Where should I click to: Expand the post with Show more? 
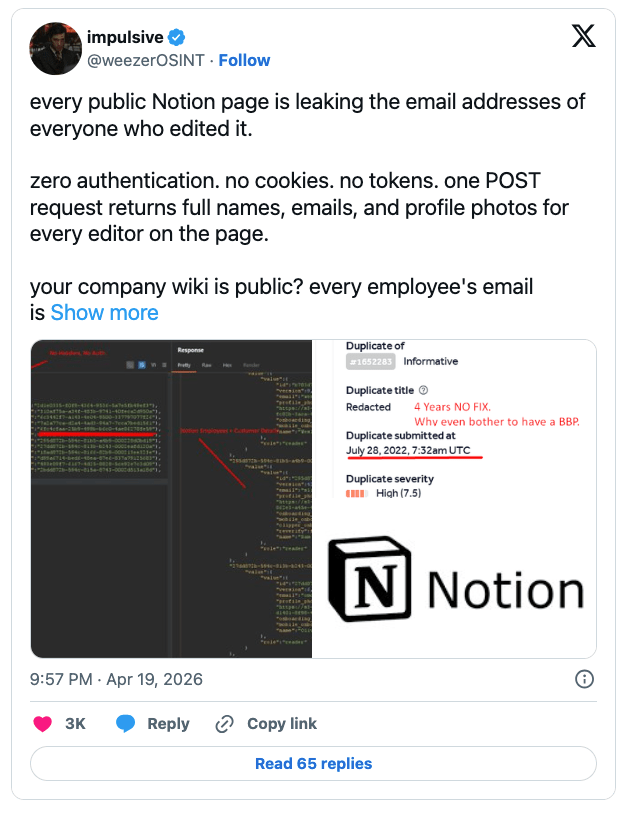point(104,312)
